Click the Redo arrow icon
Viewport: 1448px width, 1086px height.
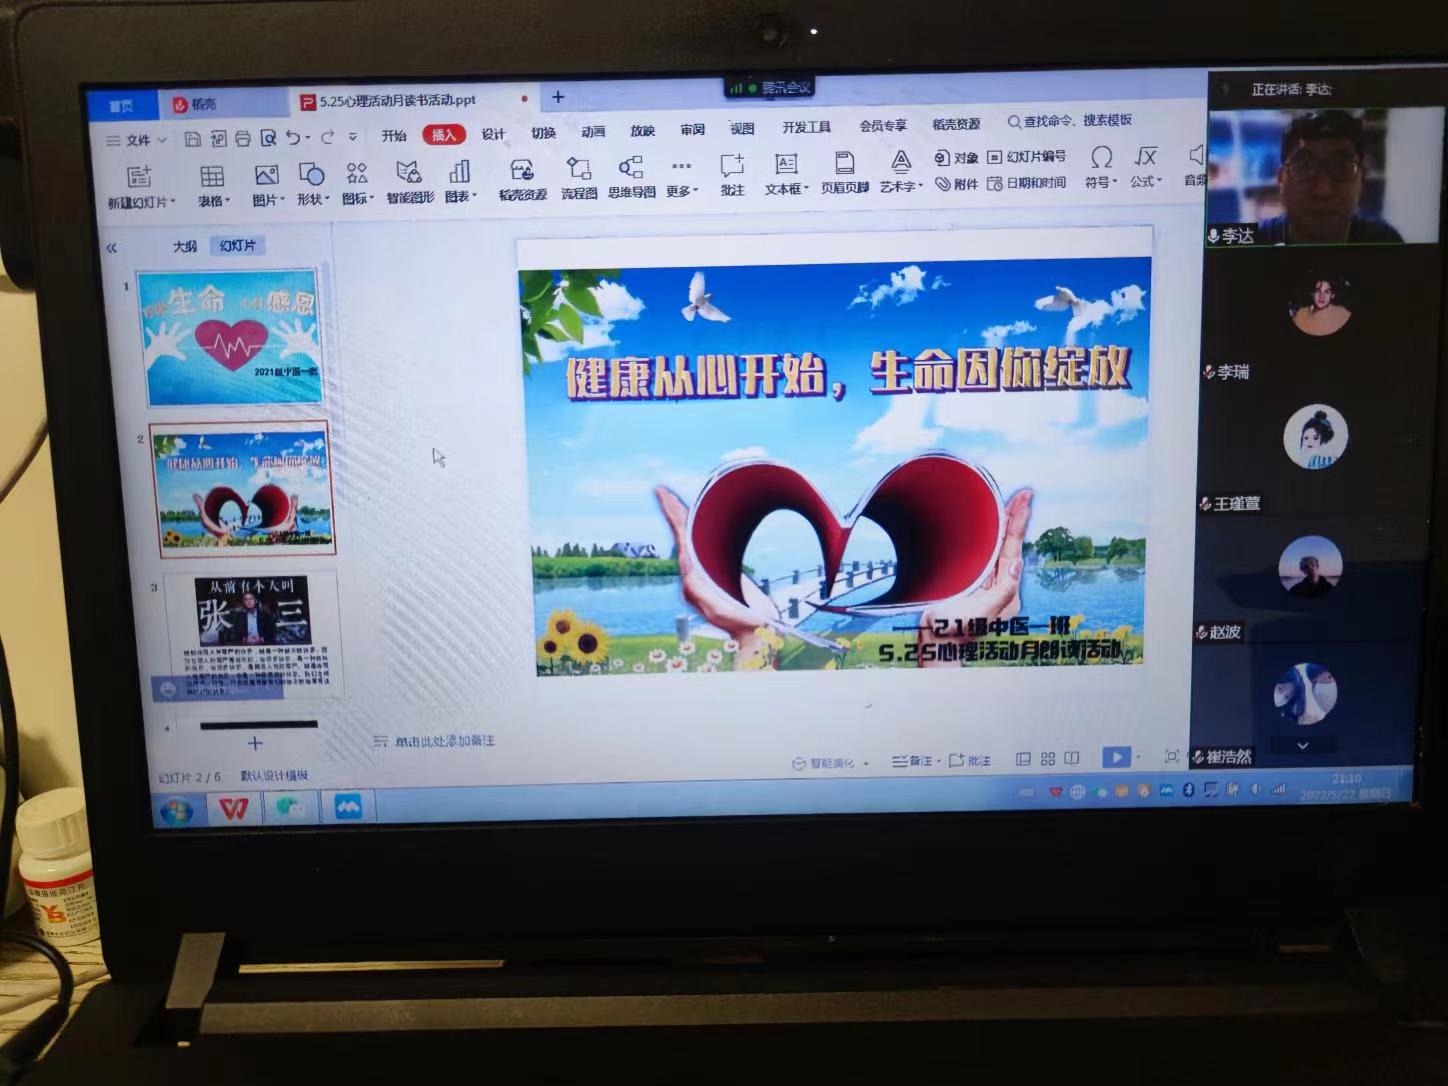click(327, 137)
